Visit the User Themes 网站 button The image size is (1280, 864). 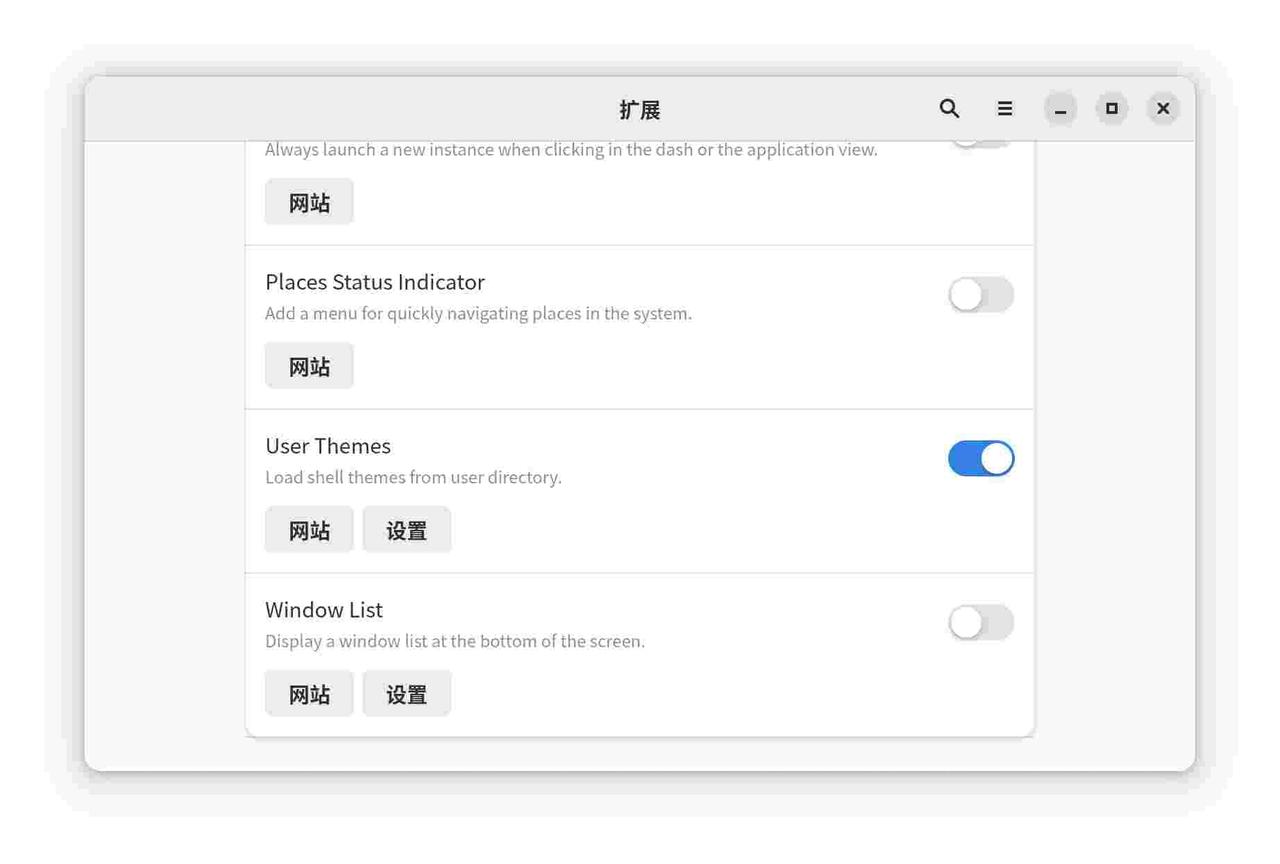309,530
